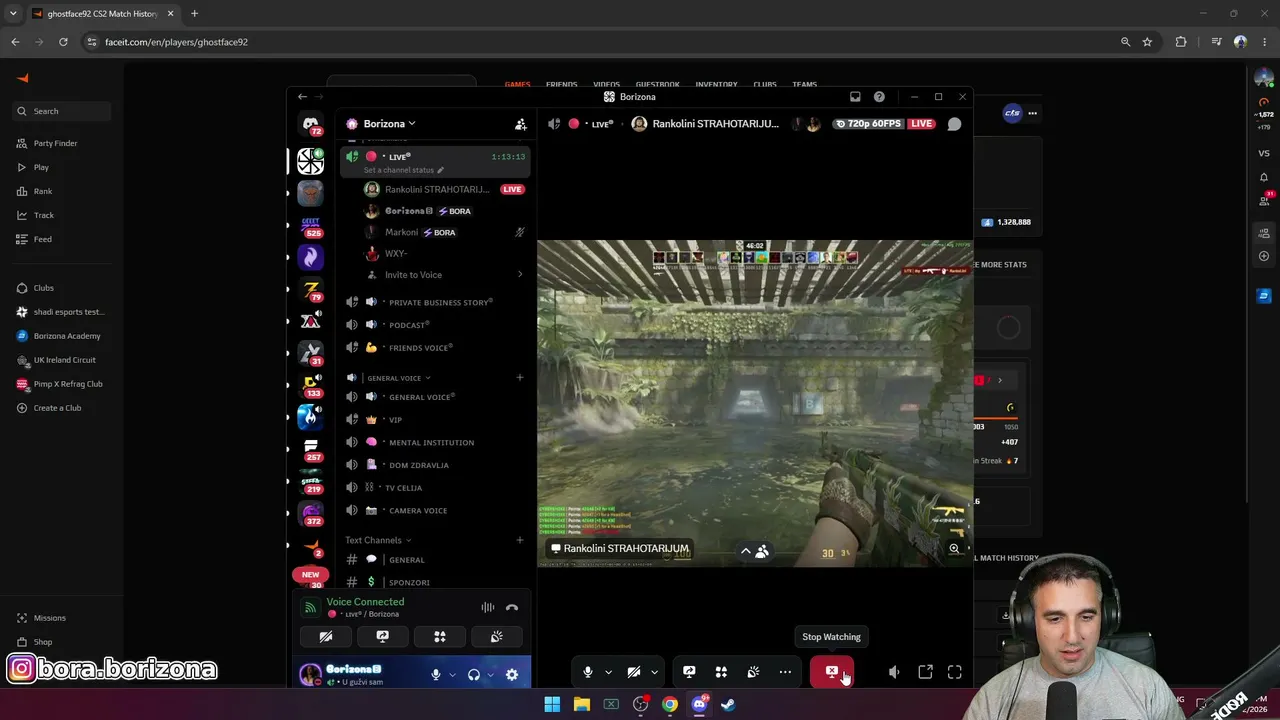Collapse the General Voice category

pyautogui.click(x=398, y=378)
